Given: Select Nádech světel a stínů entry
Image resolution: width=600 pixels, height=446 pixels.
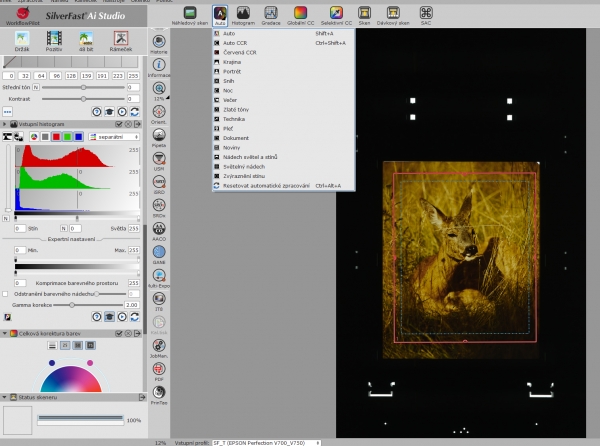Looking at the screenshot, I should click(284, 157).
